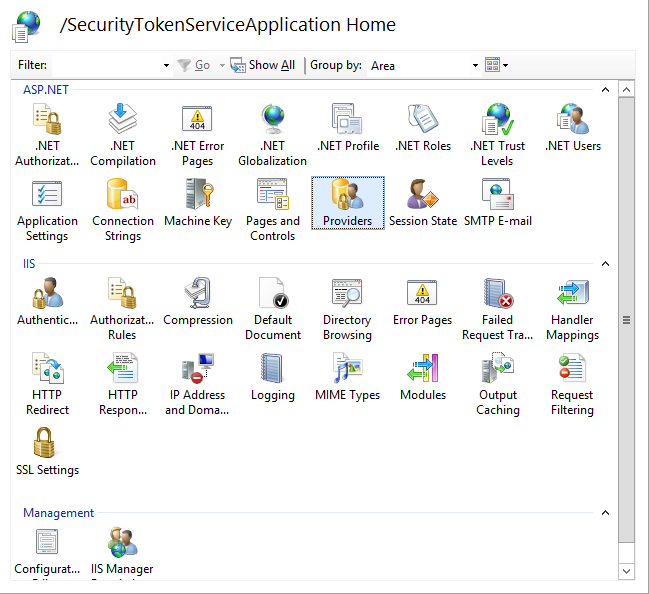Open the IIS Authentication feature

pyautogui.click(x=47, y=302)
